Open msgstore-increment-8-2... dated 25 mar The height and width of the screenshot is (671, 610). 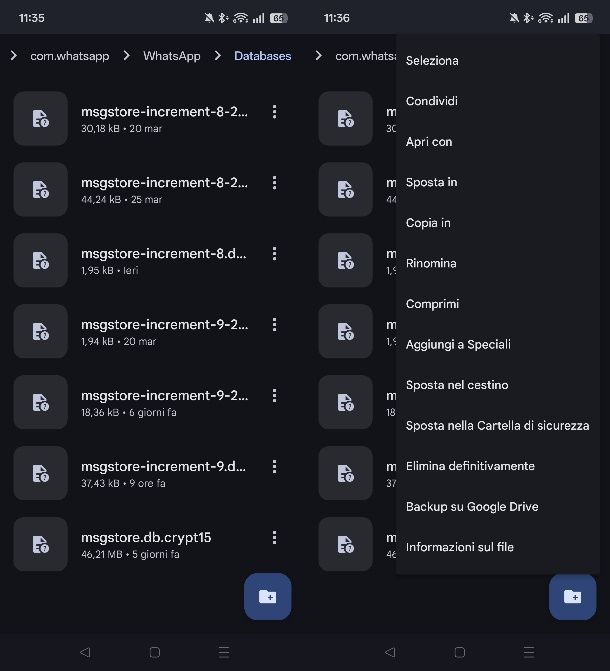[x=164, y=183]
